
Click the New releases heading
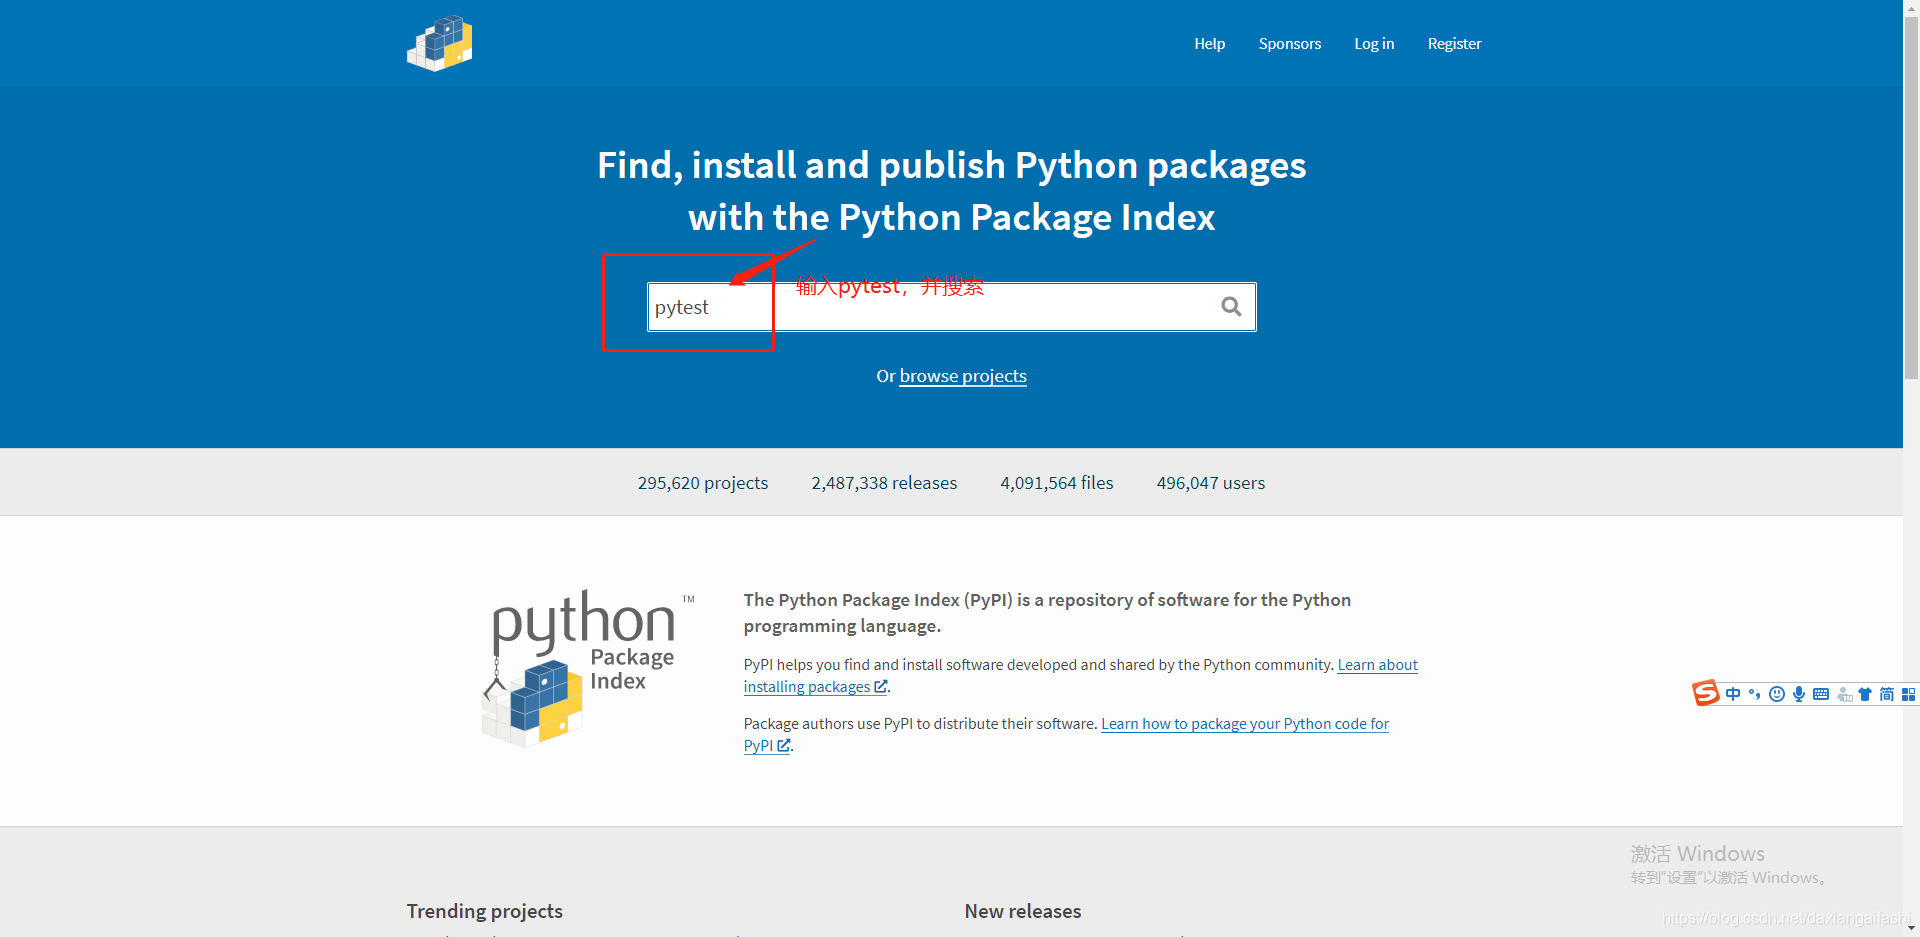(1023, 911)
